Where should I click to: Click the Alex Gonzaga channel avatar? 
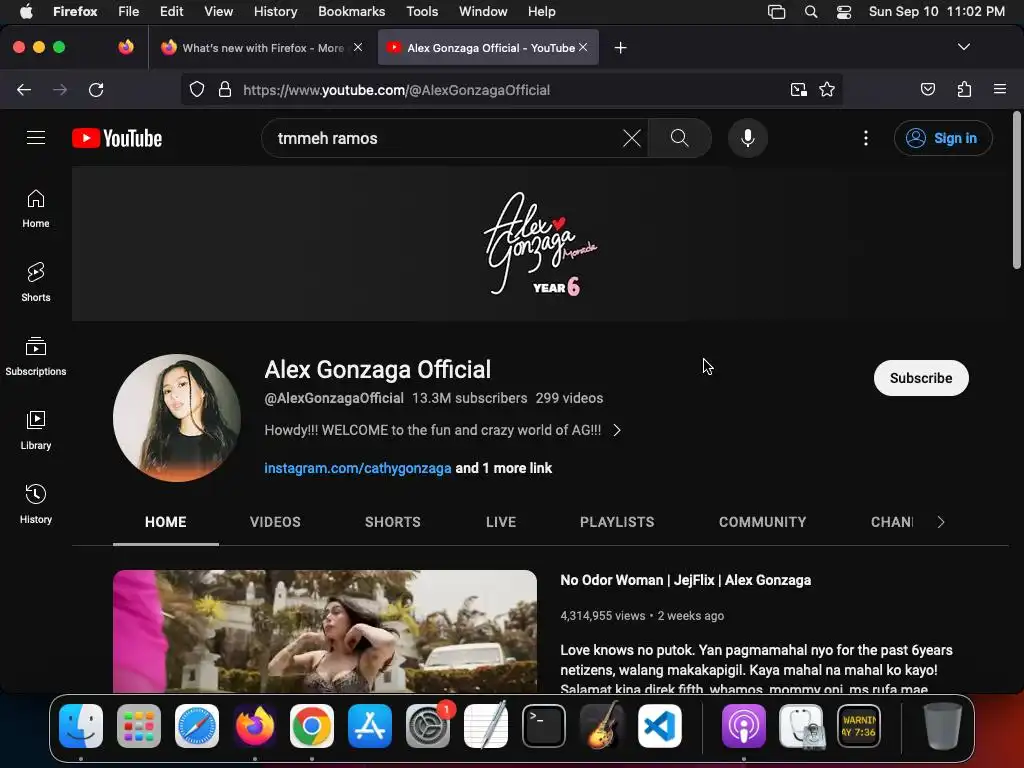click(177, 418)
